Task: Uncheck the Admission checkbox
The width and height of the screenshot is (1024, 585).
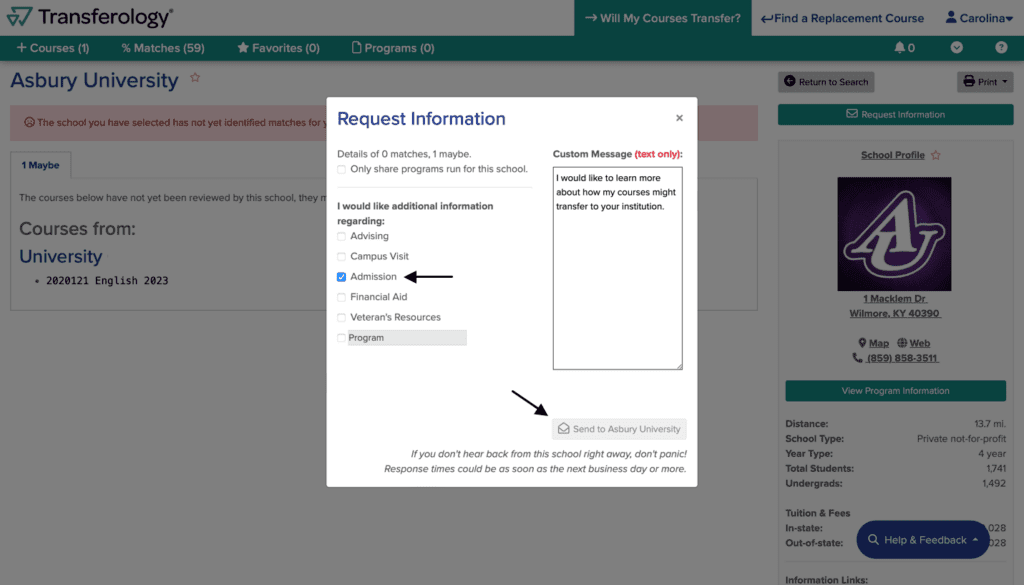Action: coord(342,277)
